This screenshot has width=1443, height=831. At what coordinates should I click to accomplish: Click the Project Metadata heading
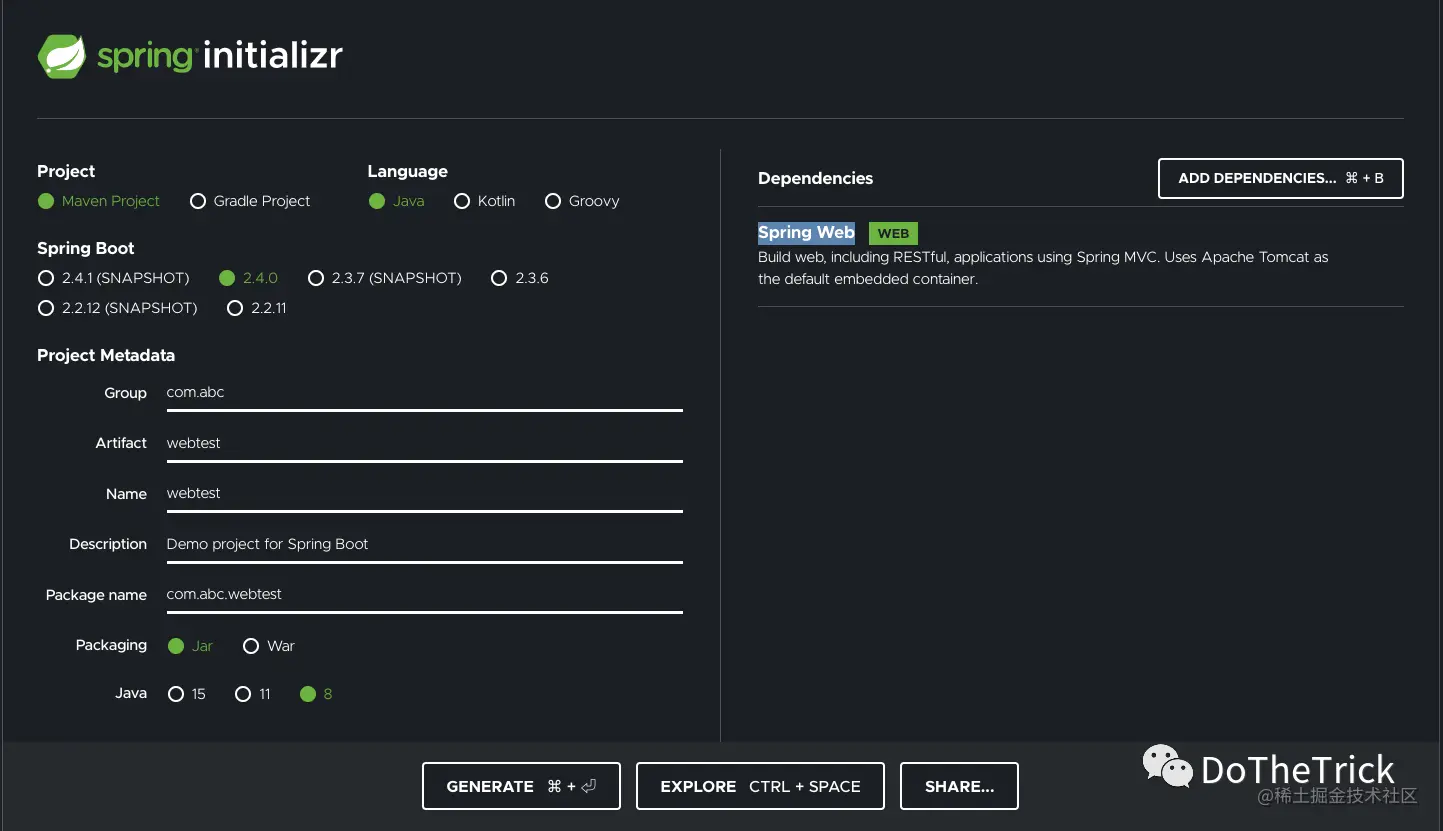pos(106,355)
